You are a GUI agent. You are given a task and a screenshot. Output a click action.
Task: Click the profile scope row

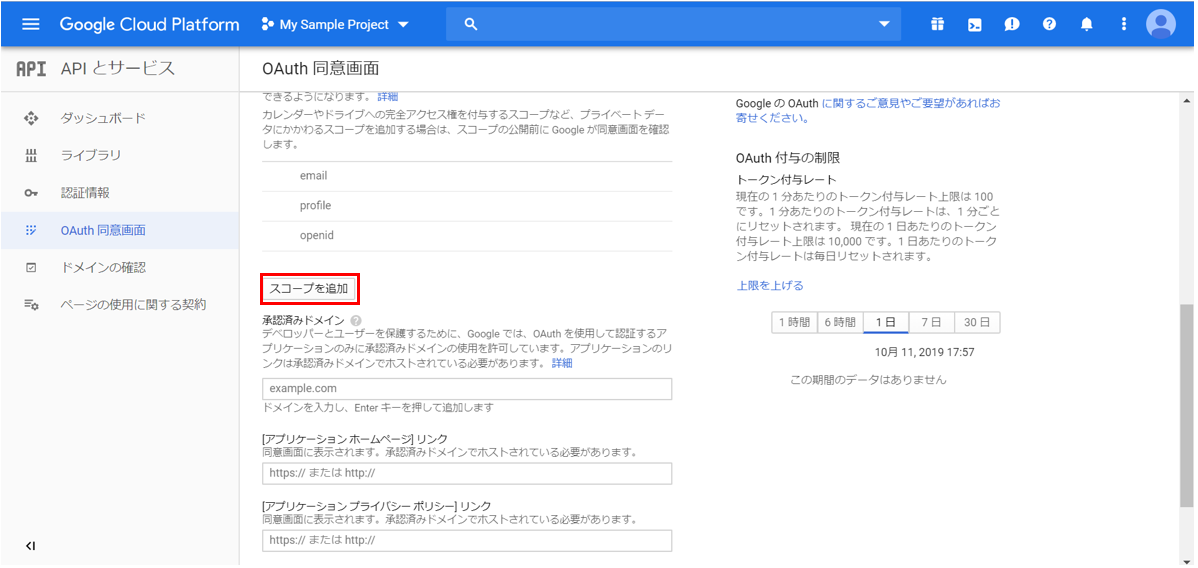click(x=467, y=206)
